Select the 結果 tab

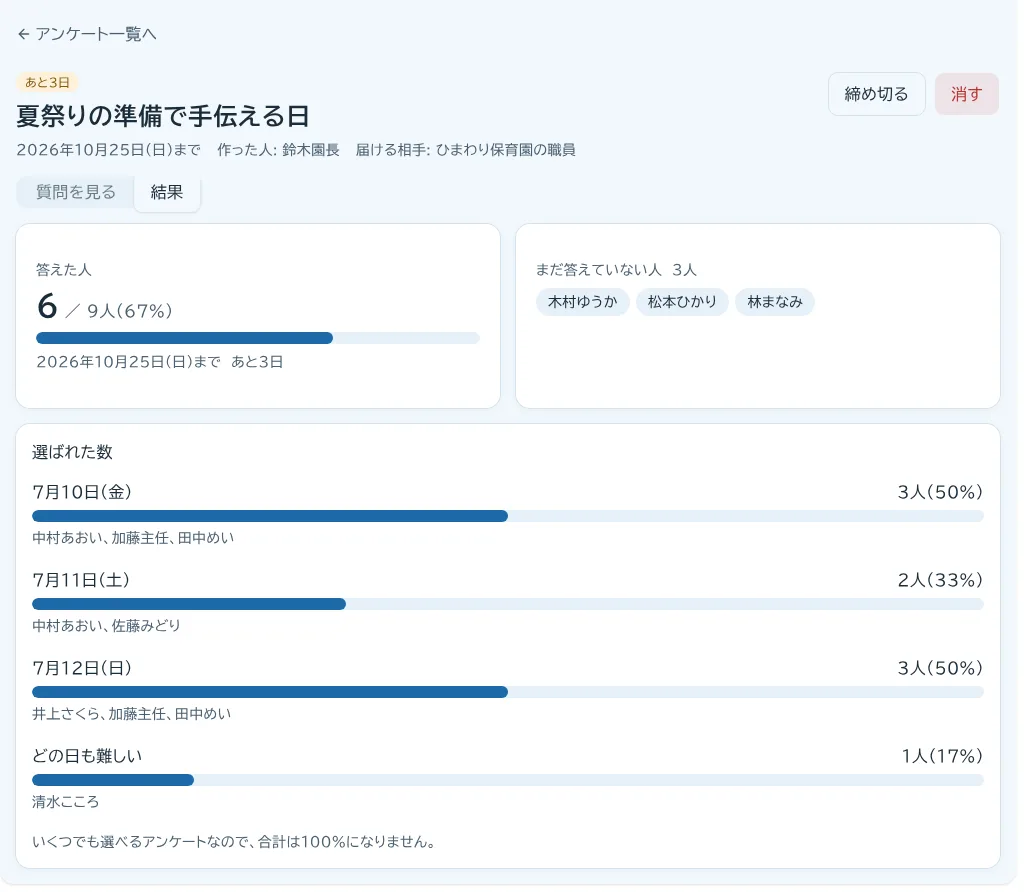167,192
